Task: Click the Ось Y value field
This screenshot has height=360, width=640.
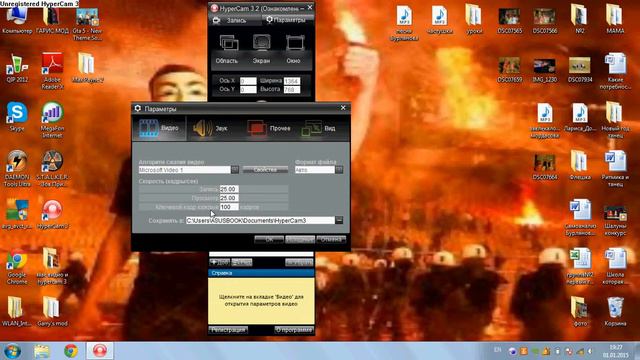Action: point(248,89)
